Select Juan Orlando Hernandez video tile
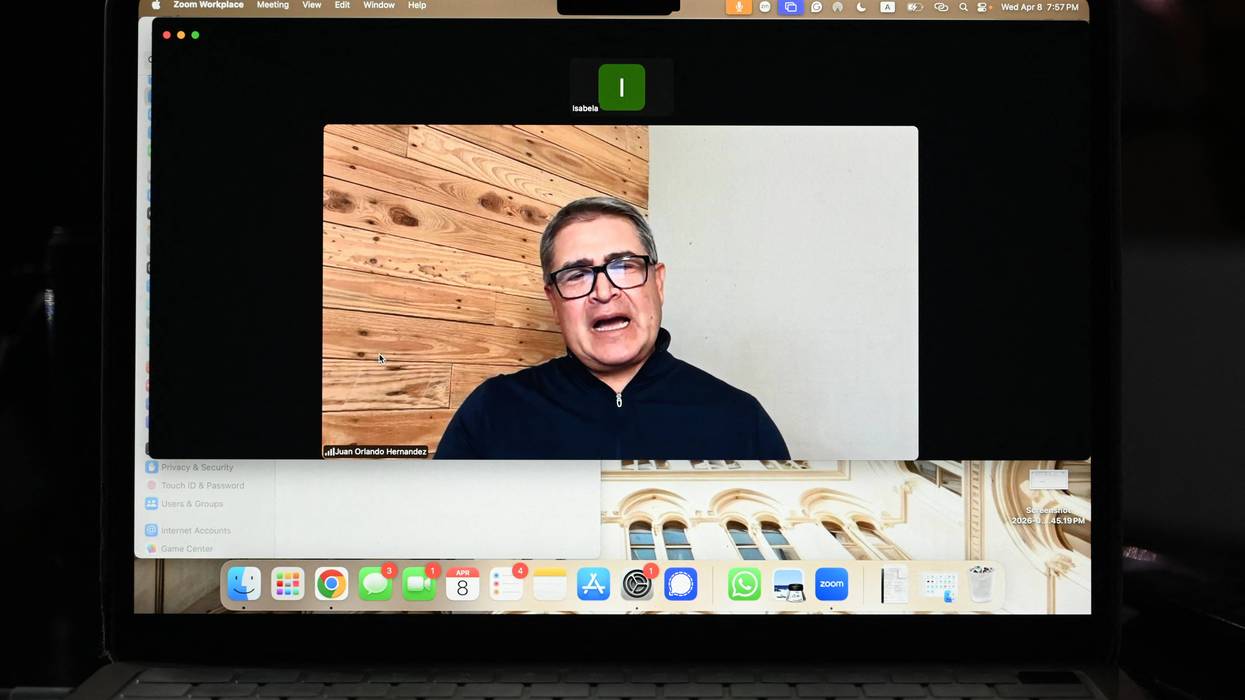The height and width of the screenshot is (700, 1245). tap(620, 292)
